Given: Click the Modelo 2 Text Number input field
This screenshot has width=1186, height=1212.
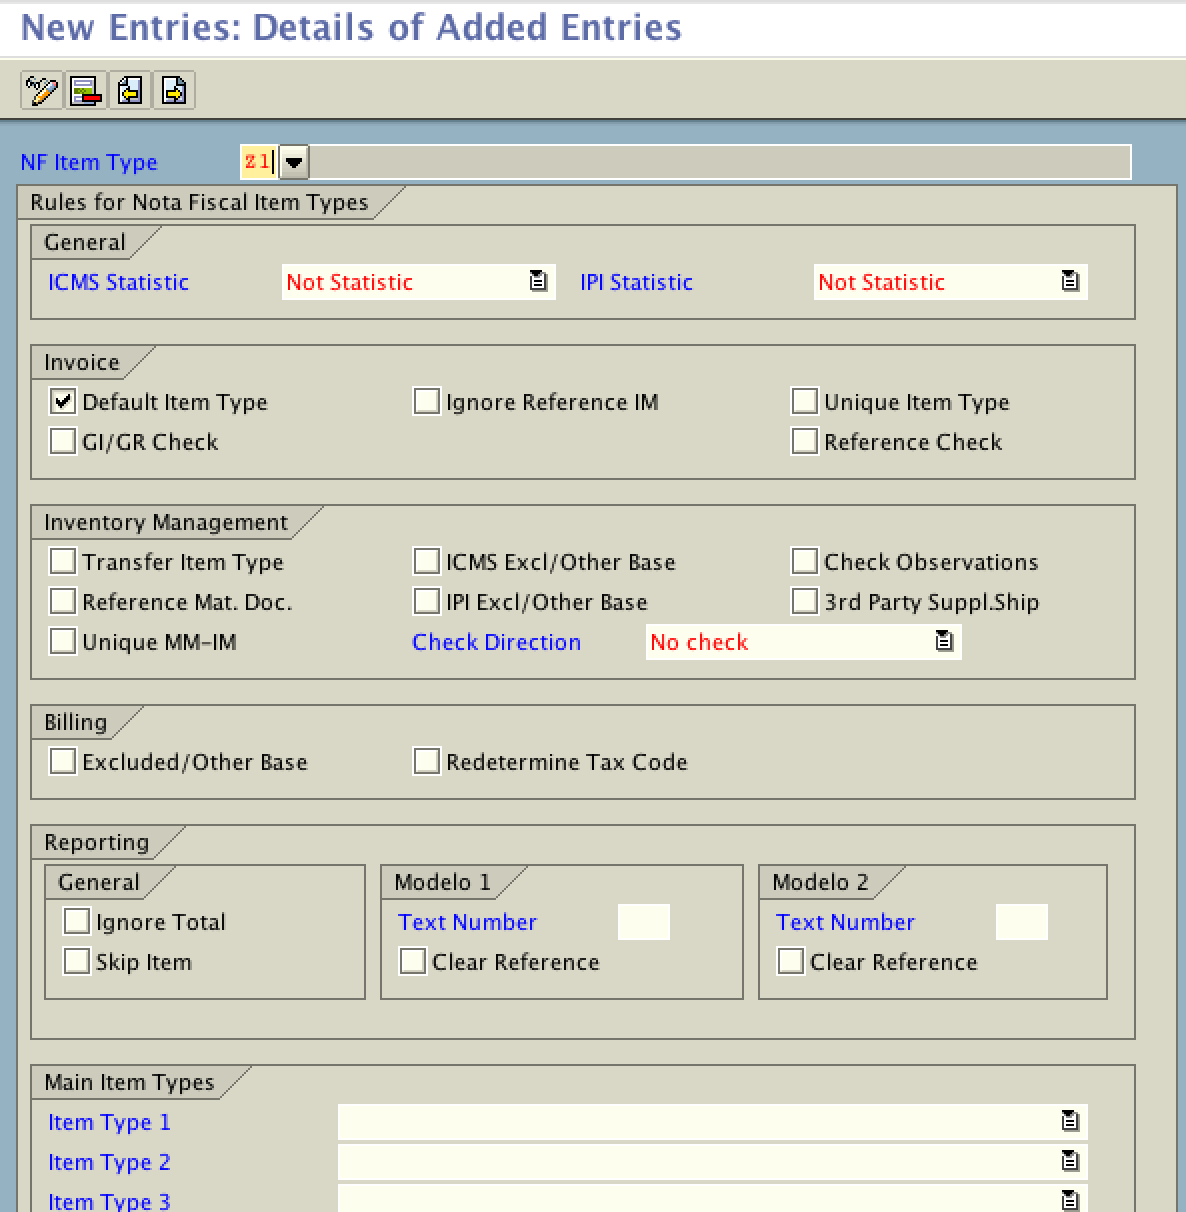Looking at the screenshot, I should click(x=1021, y=922).
